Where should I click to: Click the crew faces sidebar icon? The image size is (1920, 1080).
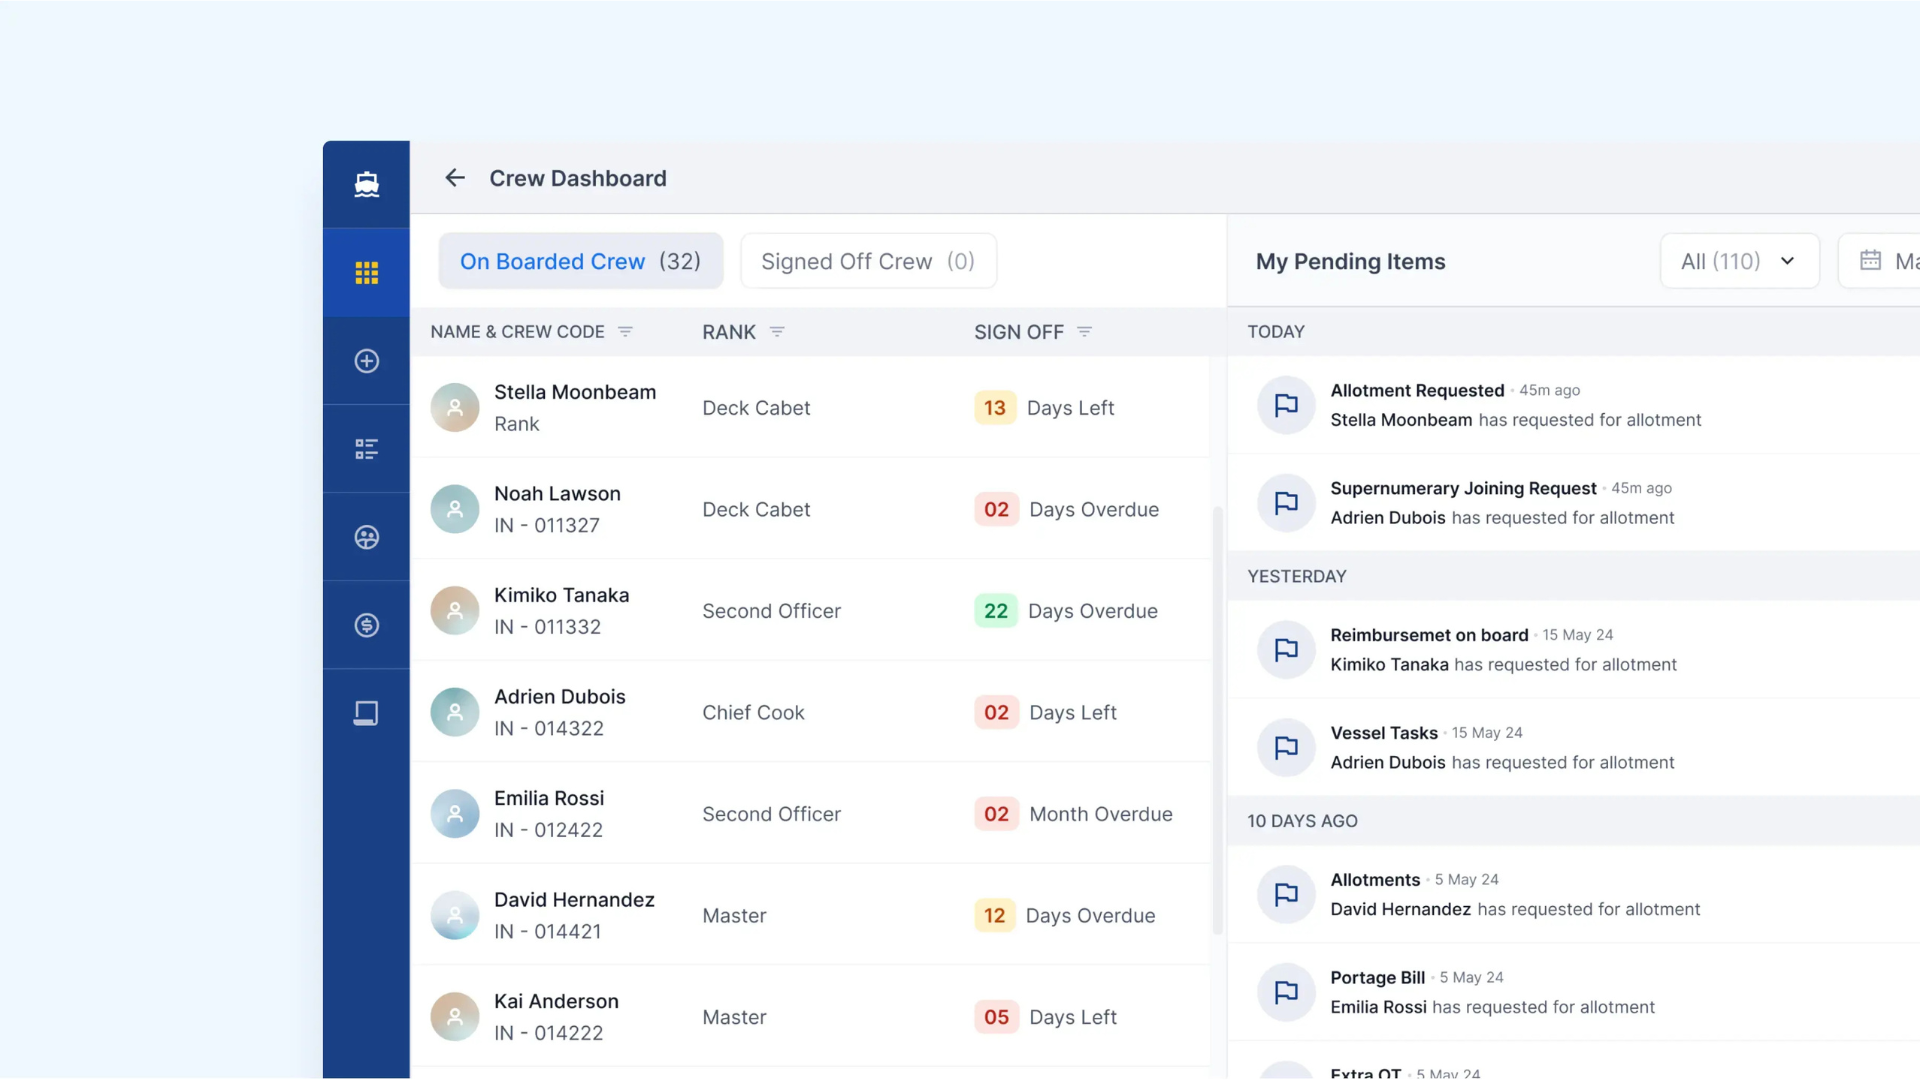coord(366,537)
